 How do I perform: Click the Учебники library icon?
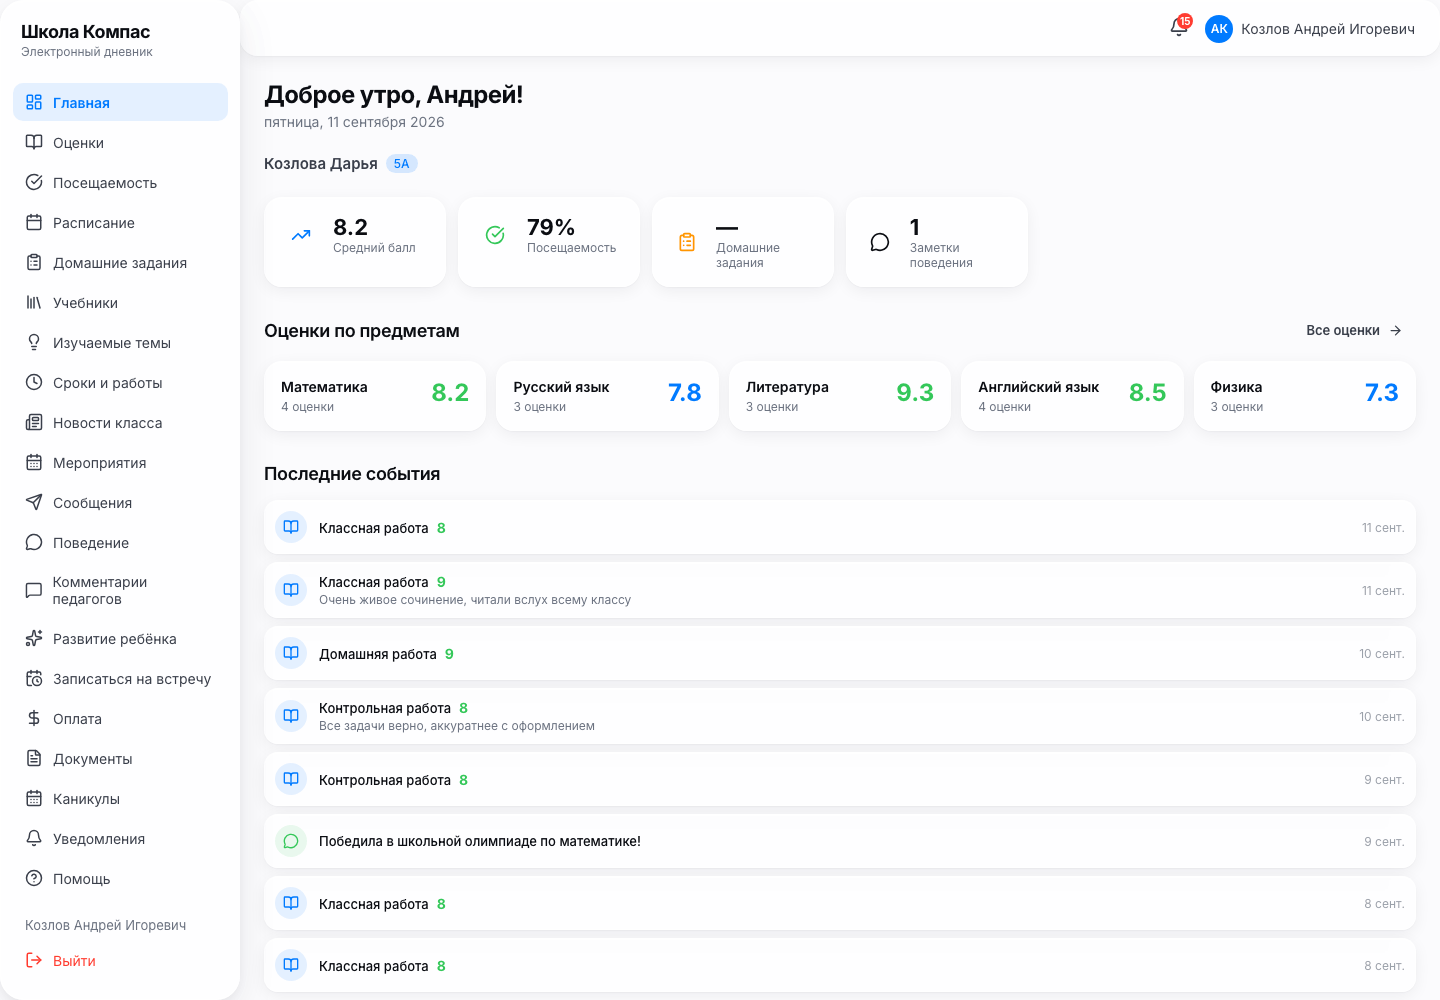click(34, 302)
